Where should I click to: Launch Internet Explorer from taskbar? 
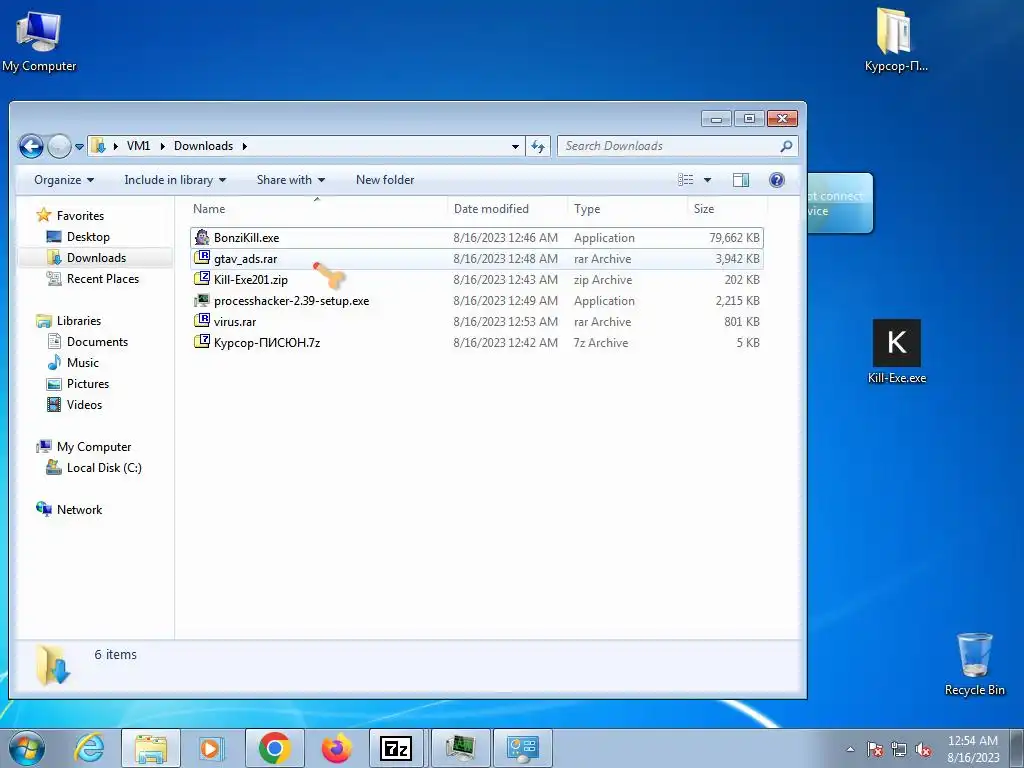pyautogui.click(x=89, y=748)
